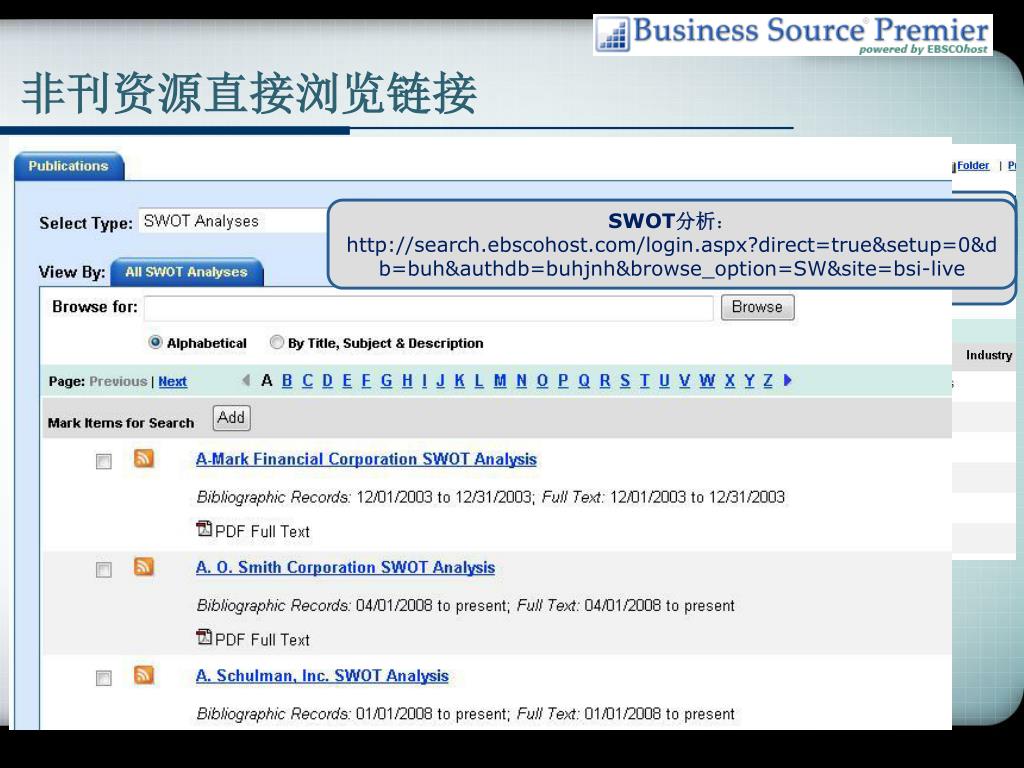
Task: Open PDF icon under A. O. Smith Corporation
Action: pyautogui.click(x=204, y=637)
